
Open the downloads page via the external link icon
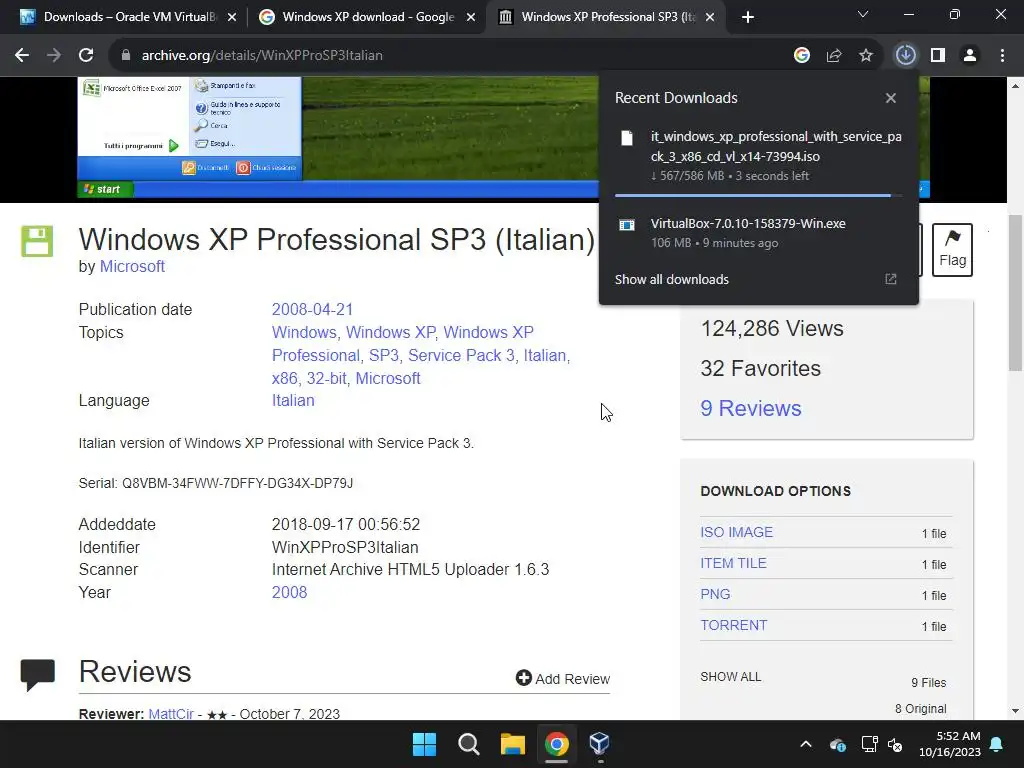[x=891, y=280]
